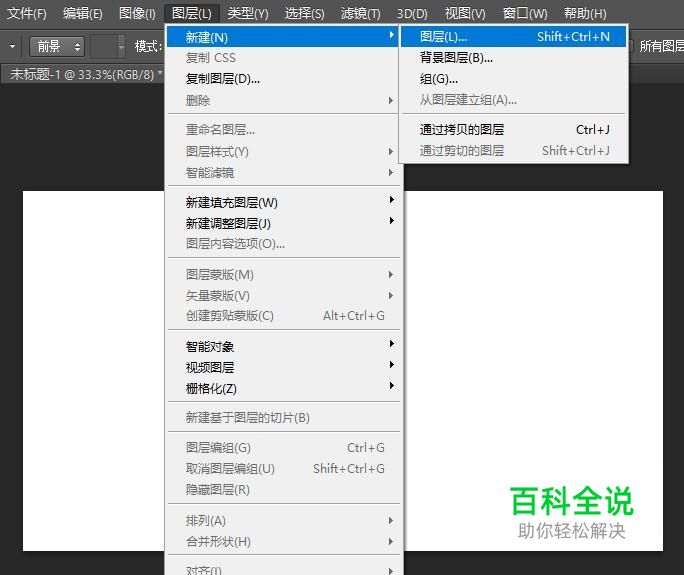The height and width of the screenshot is (575, 684).
Task: Open the tool preset picker arrow
Action: pyautogui.click(x=12, y=46)
